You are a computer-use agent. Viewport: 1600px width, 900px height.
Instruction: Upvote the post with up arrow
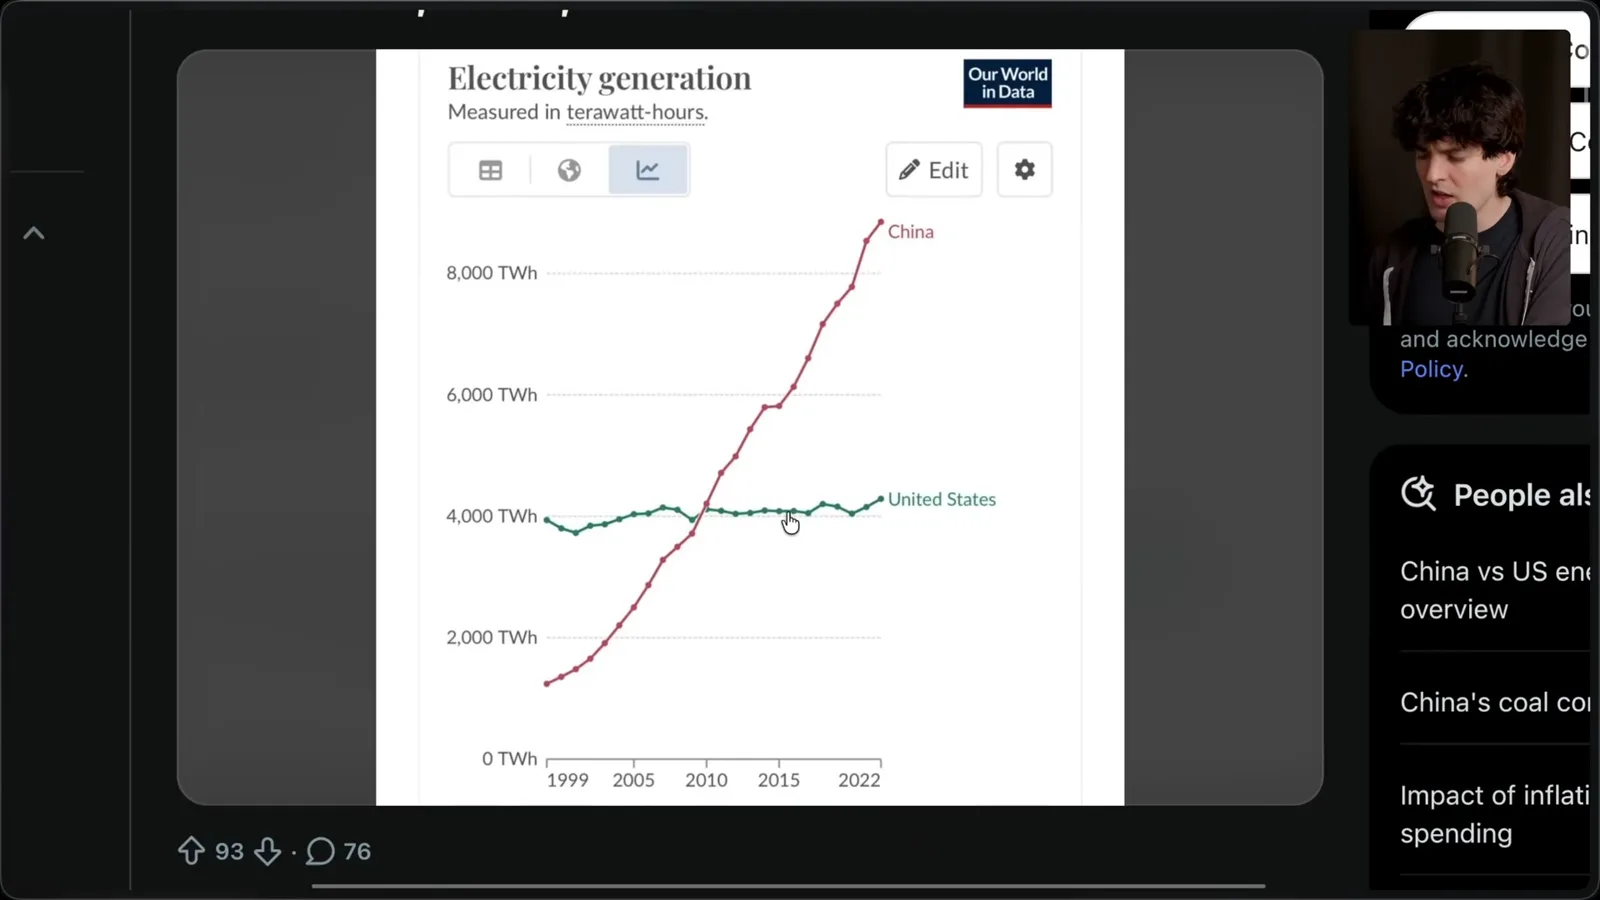pyautogui.click(x=191, y=851)
